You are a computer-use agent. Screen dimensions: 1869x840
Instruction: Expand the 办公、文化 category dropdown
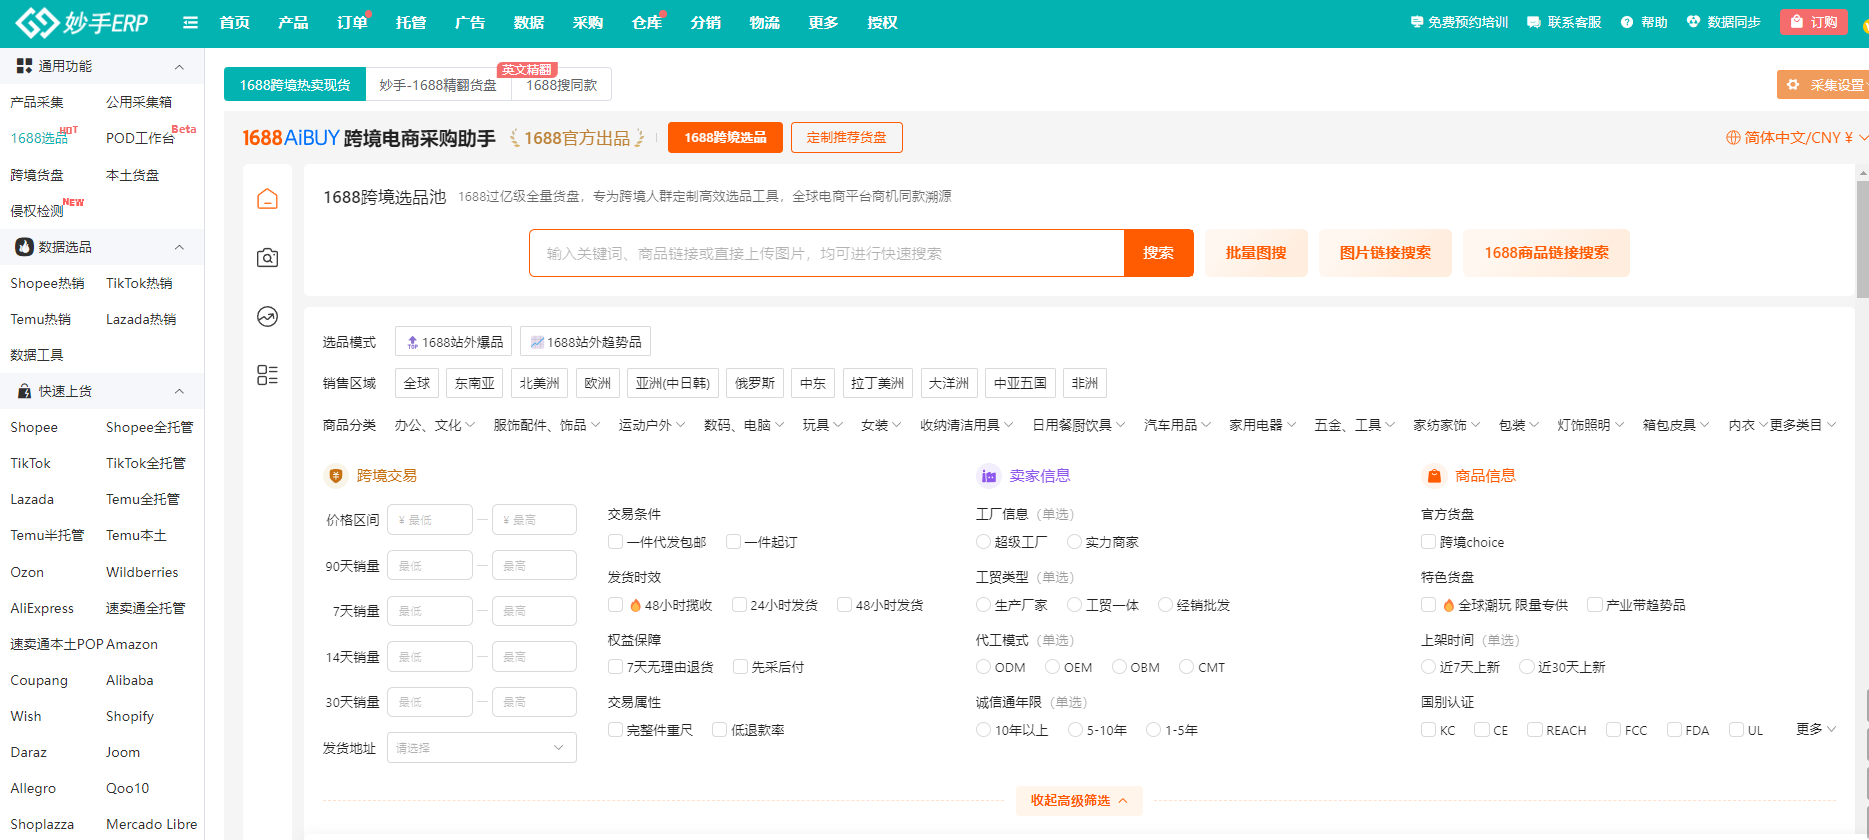tap(434, 425)
